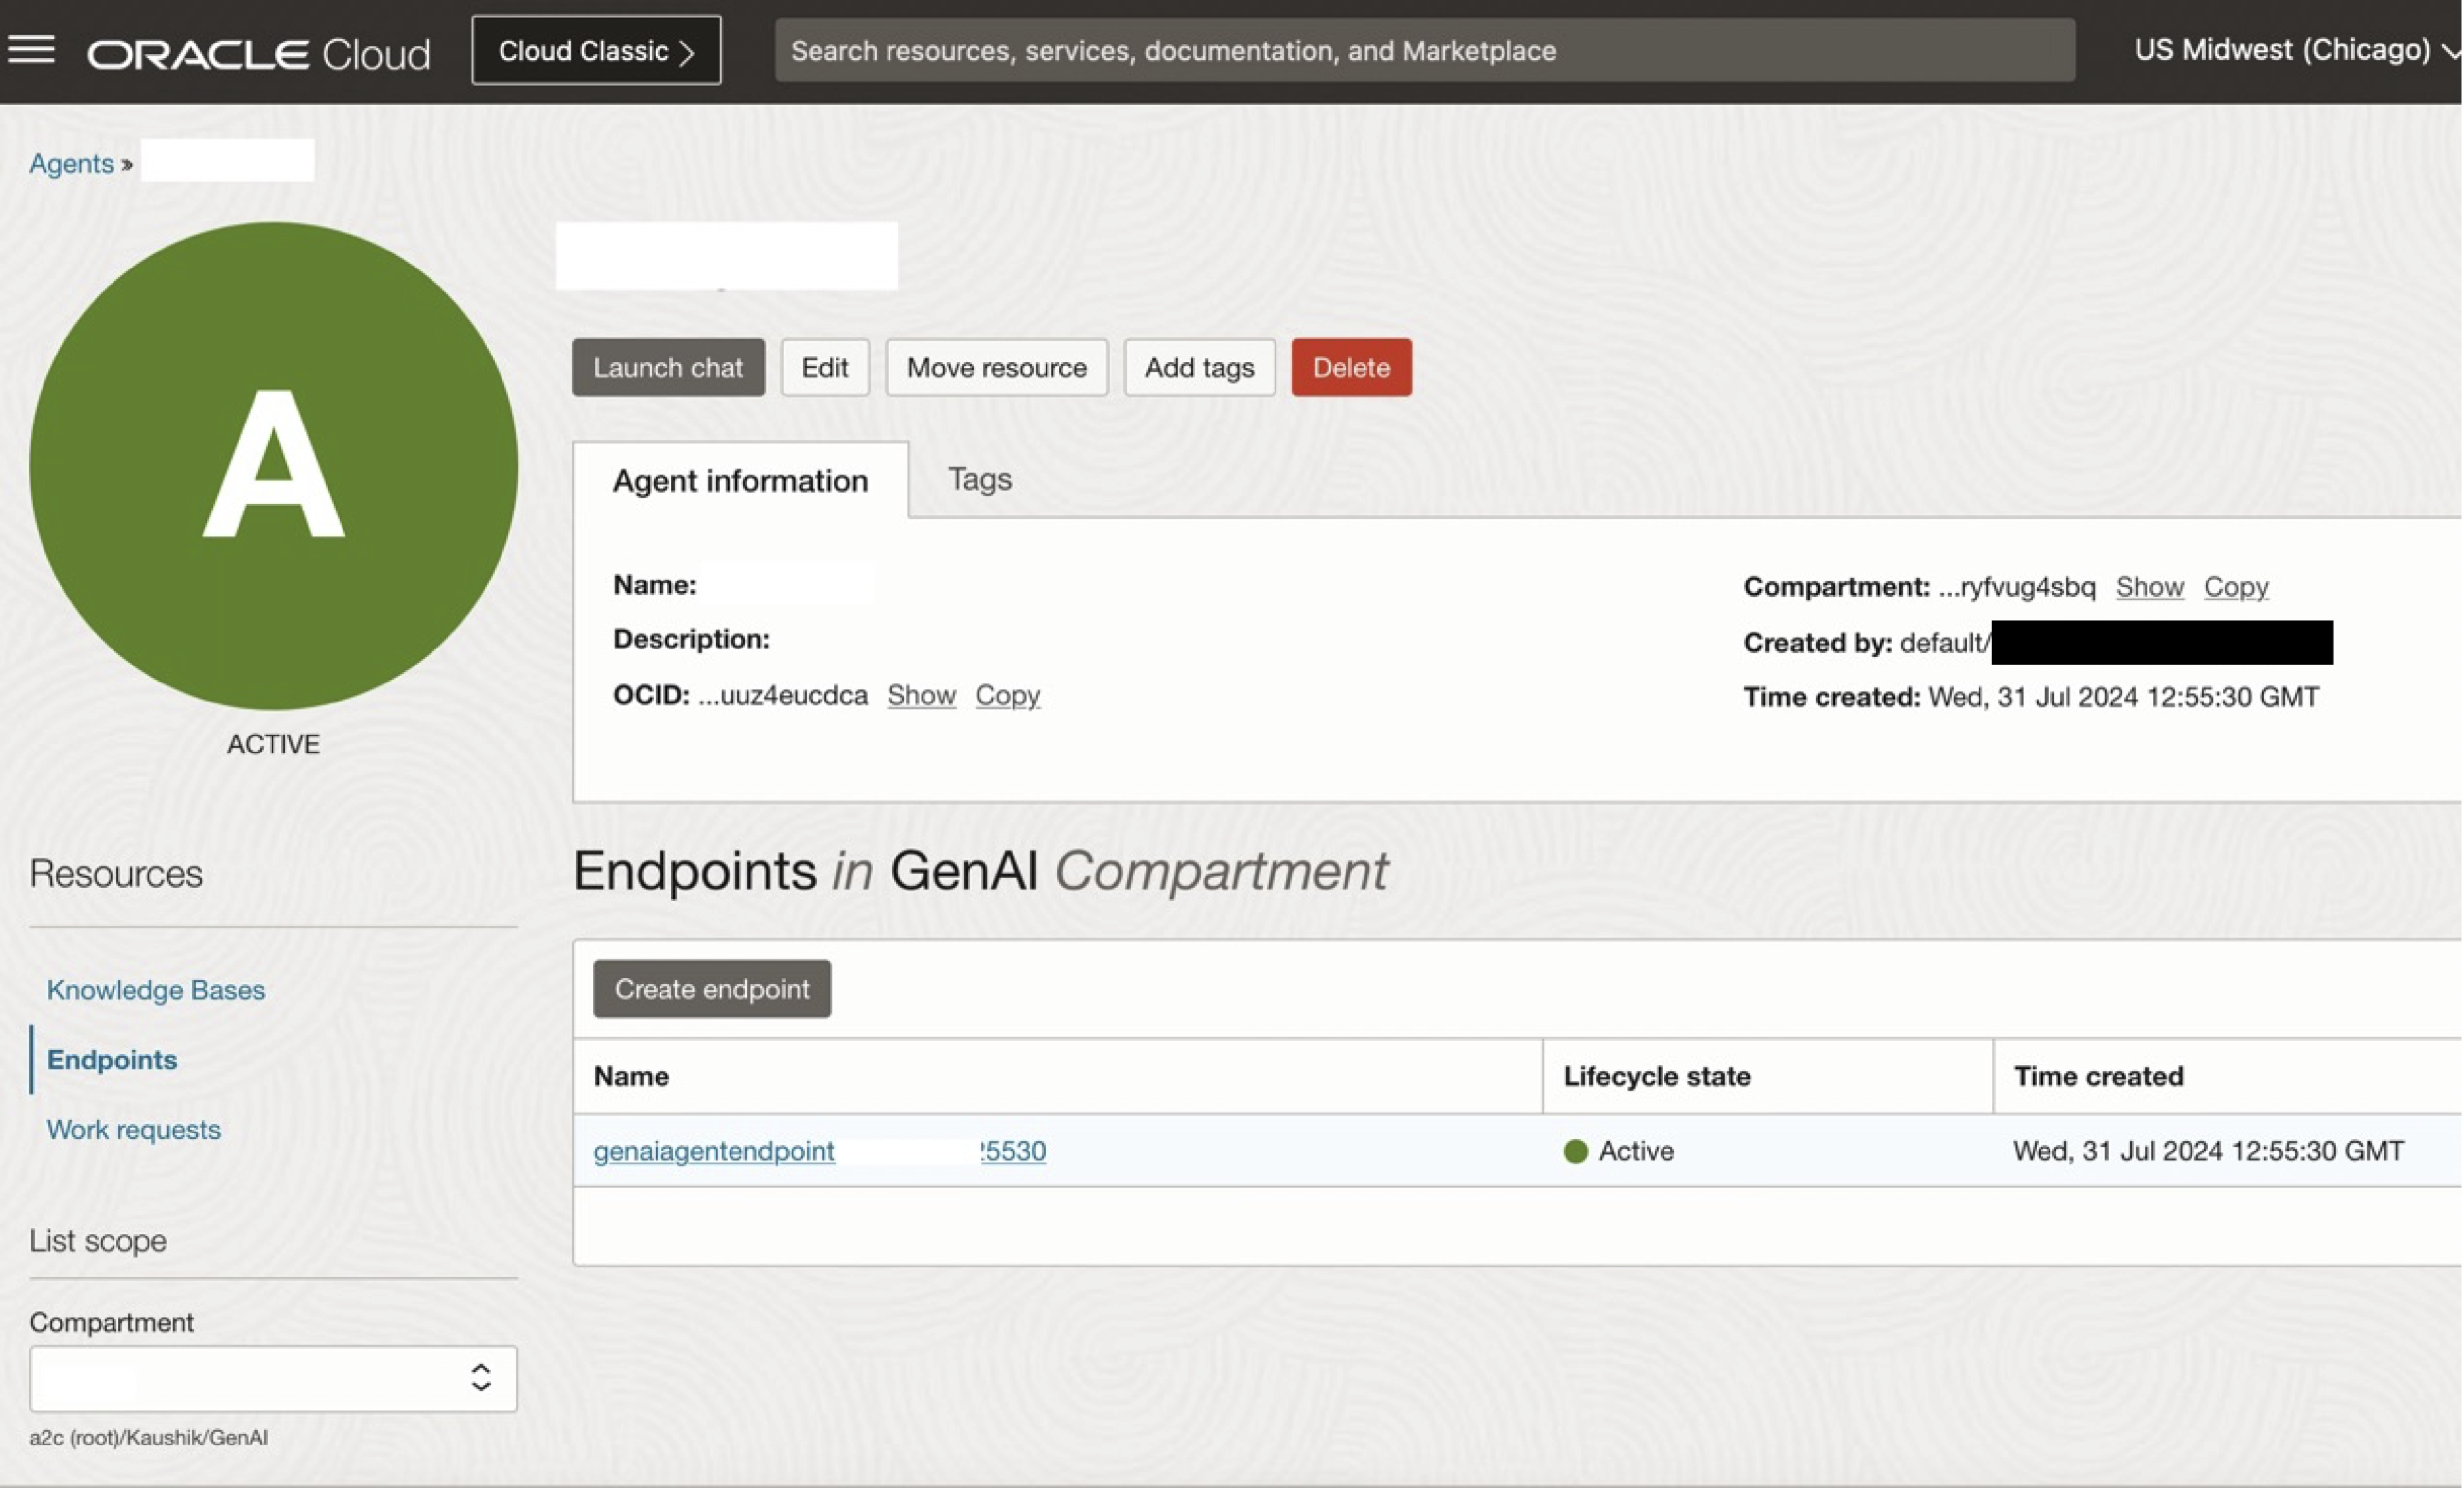Click the green Active status dot

pos(1577,1151)
